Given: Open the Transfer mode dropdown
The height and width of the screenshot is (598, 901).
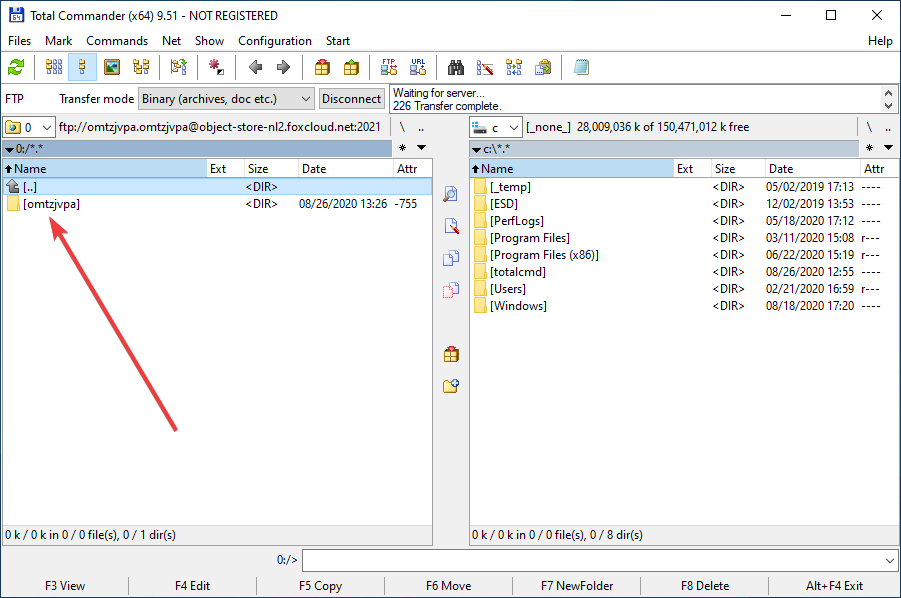Looking at the screenshot, I should (x=225, y=98).
